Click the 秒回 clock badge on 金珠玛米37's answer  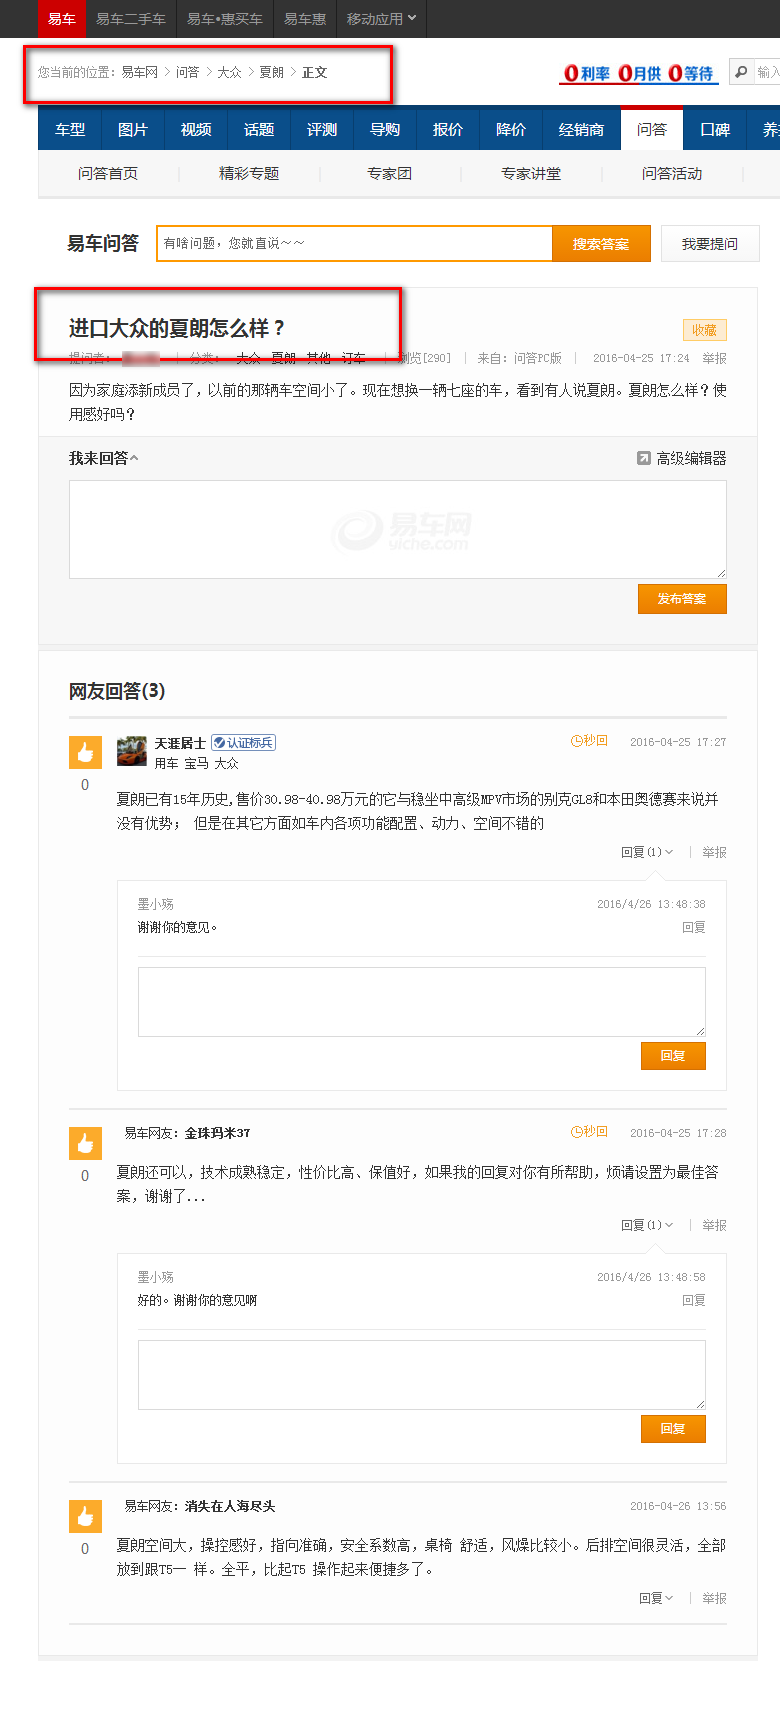589,1132
